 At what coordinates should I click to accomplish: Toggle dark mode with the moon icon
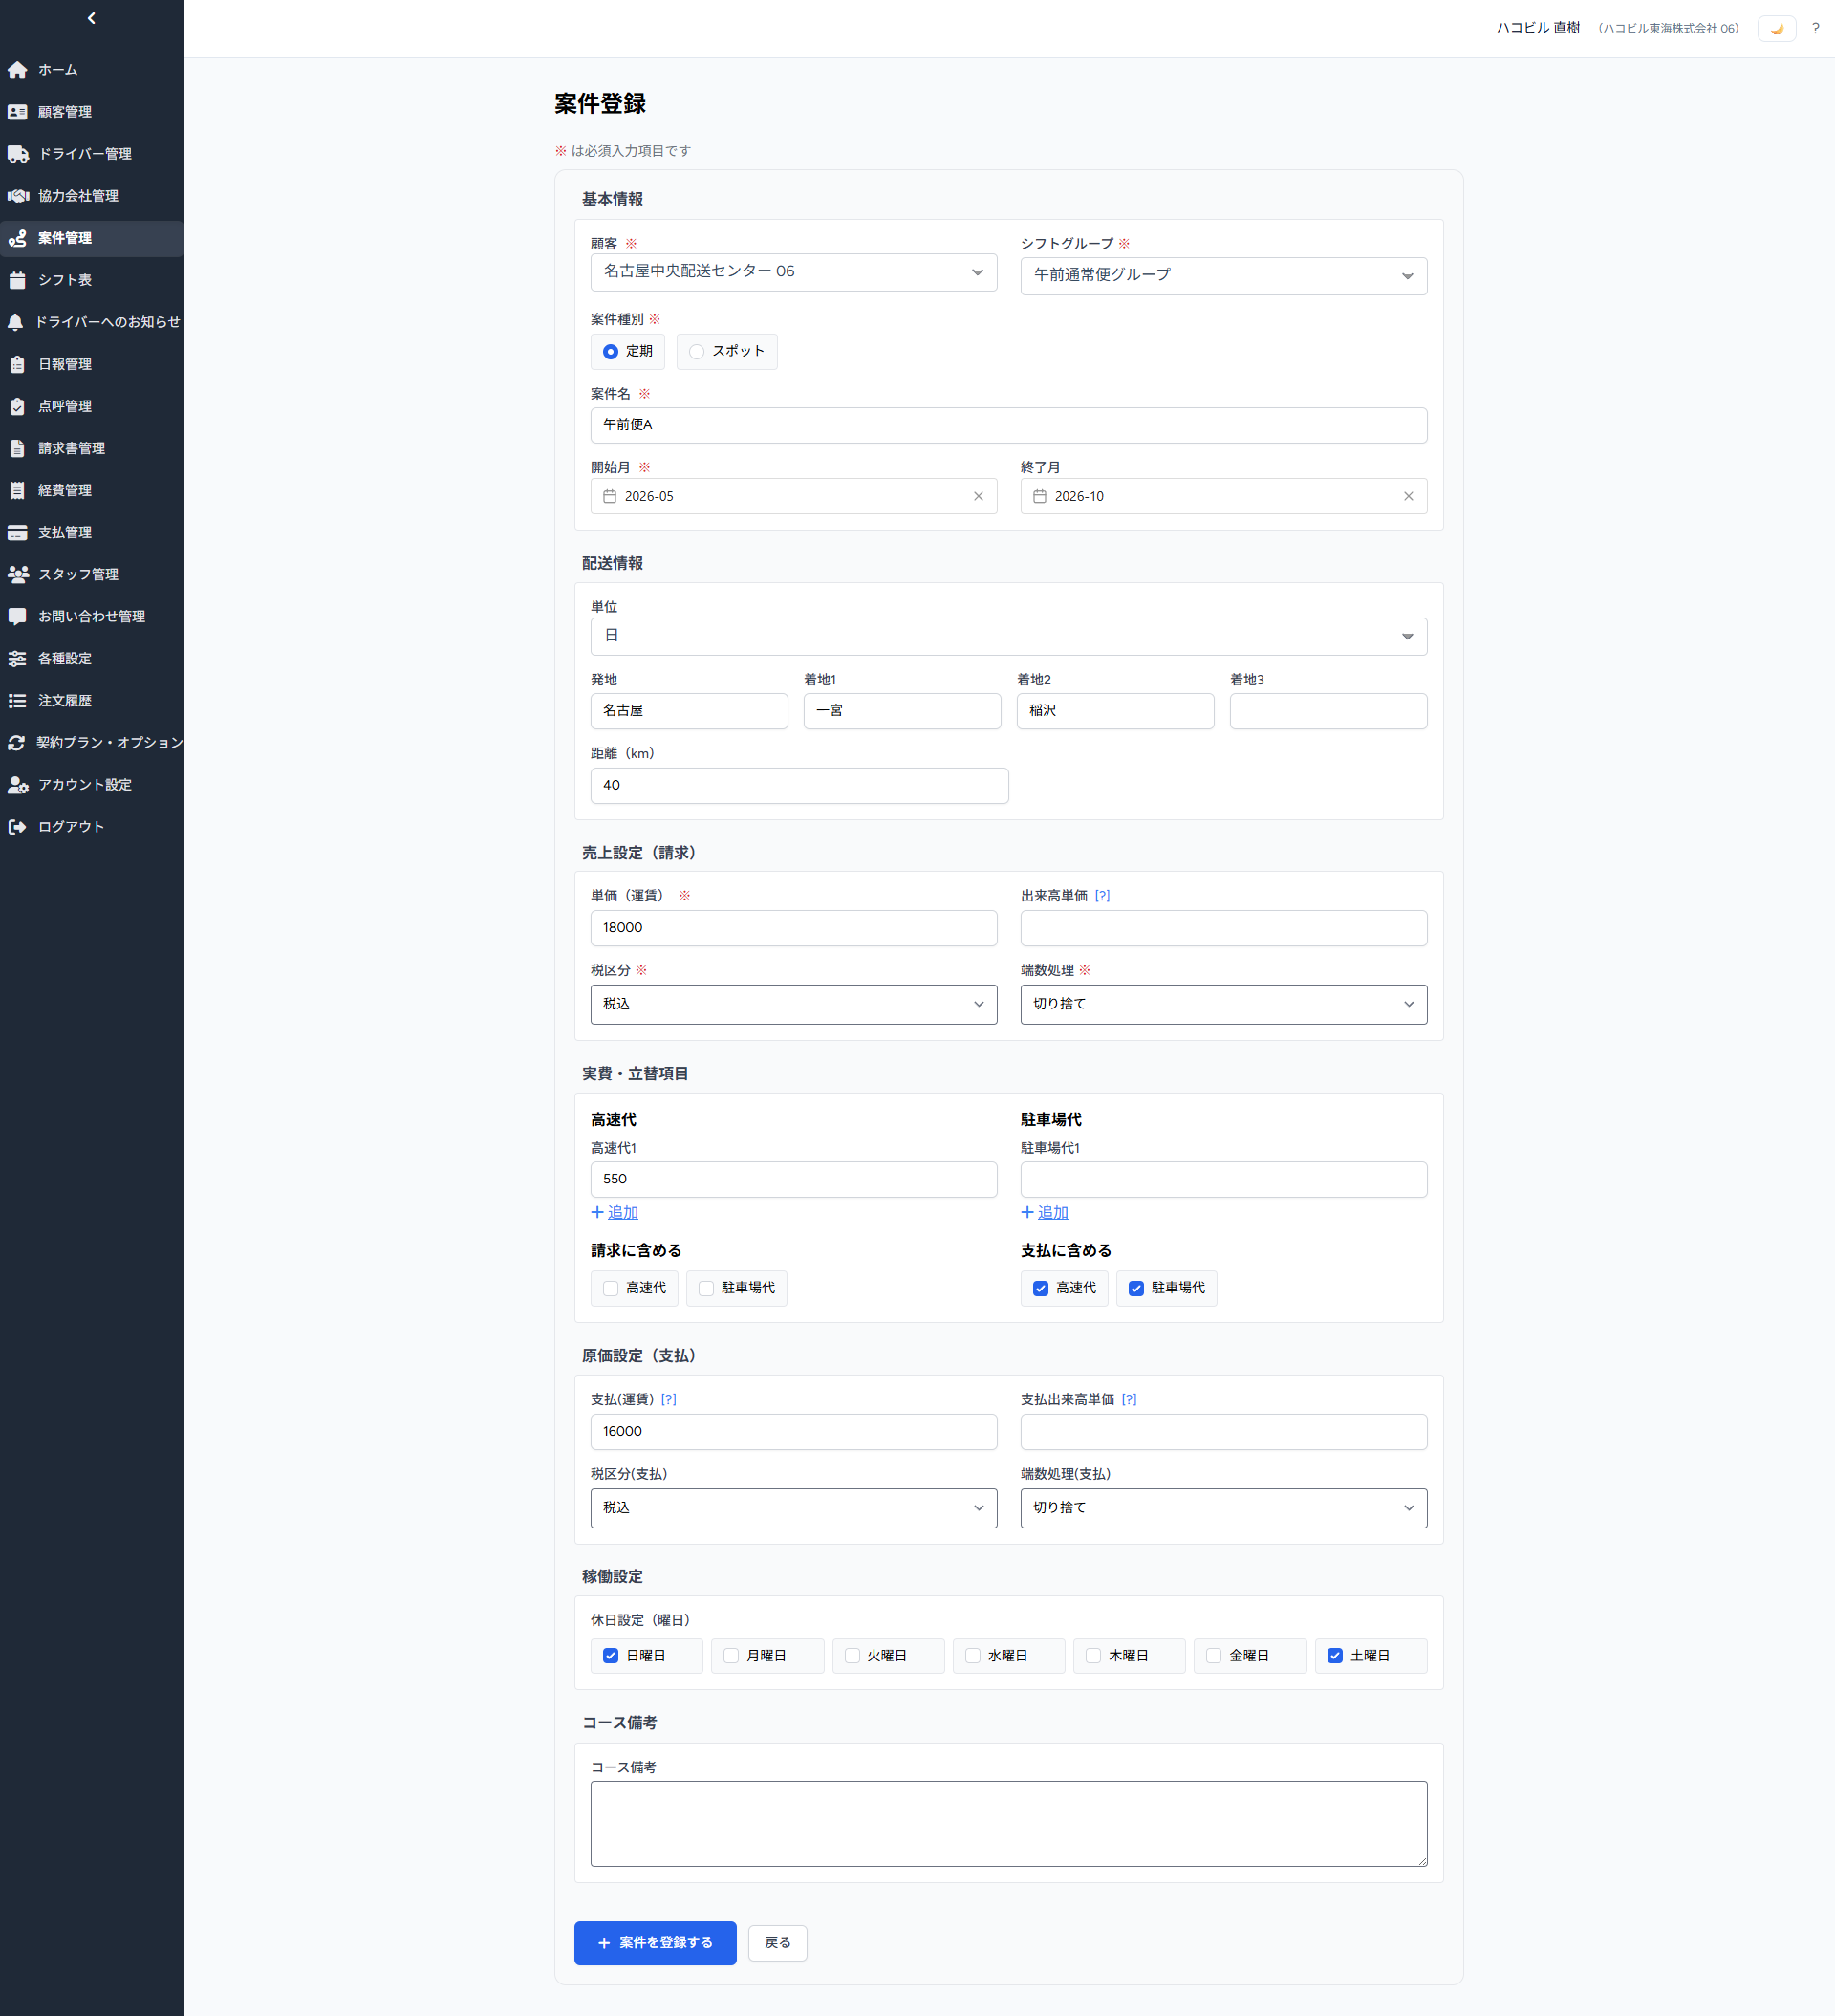(x=1776, y=28)
